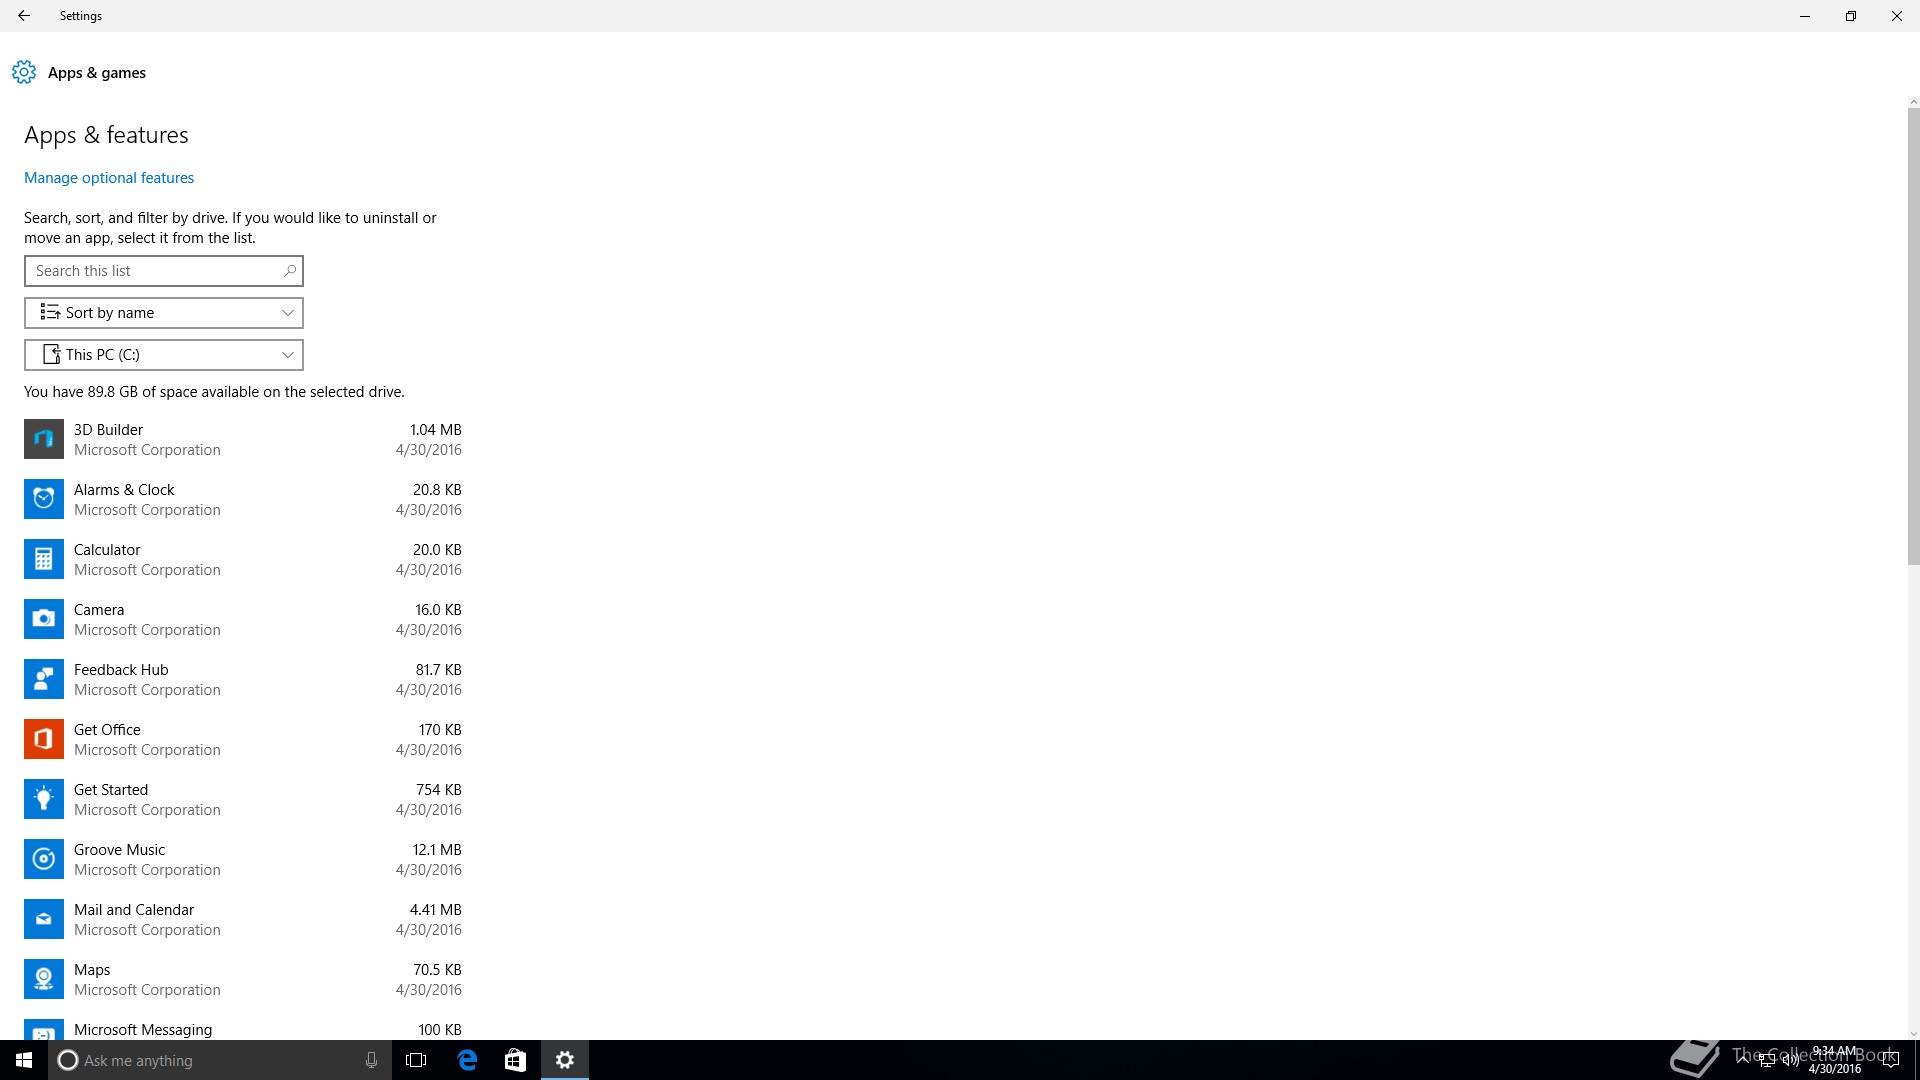Click the Maps app icon
The height and width of the screenshot is (1080, 1920).
(44, 979)
